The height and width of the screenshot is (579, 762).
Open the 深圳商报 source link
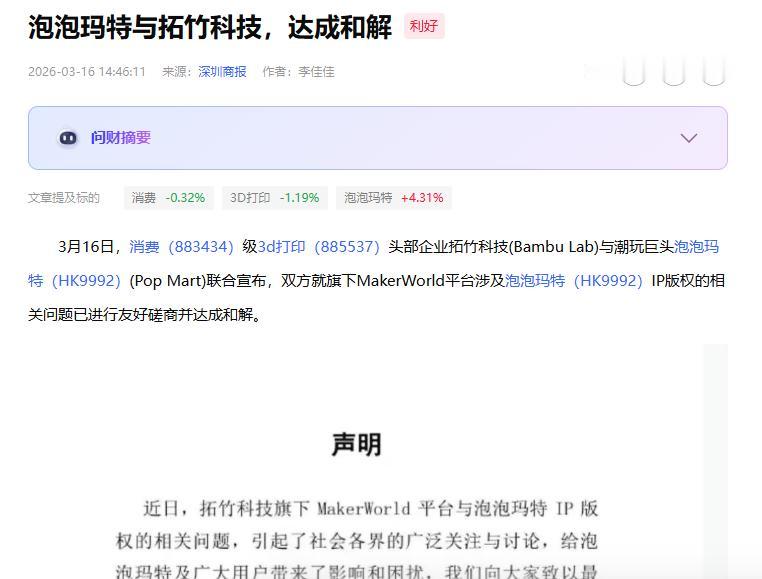[x=222, y=72]
